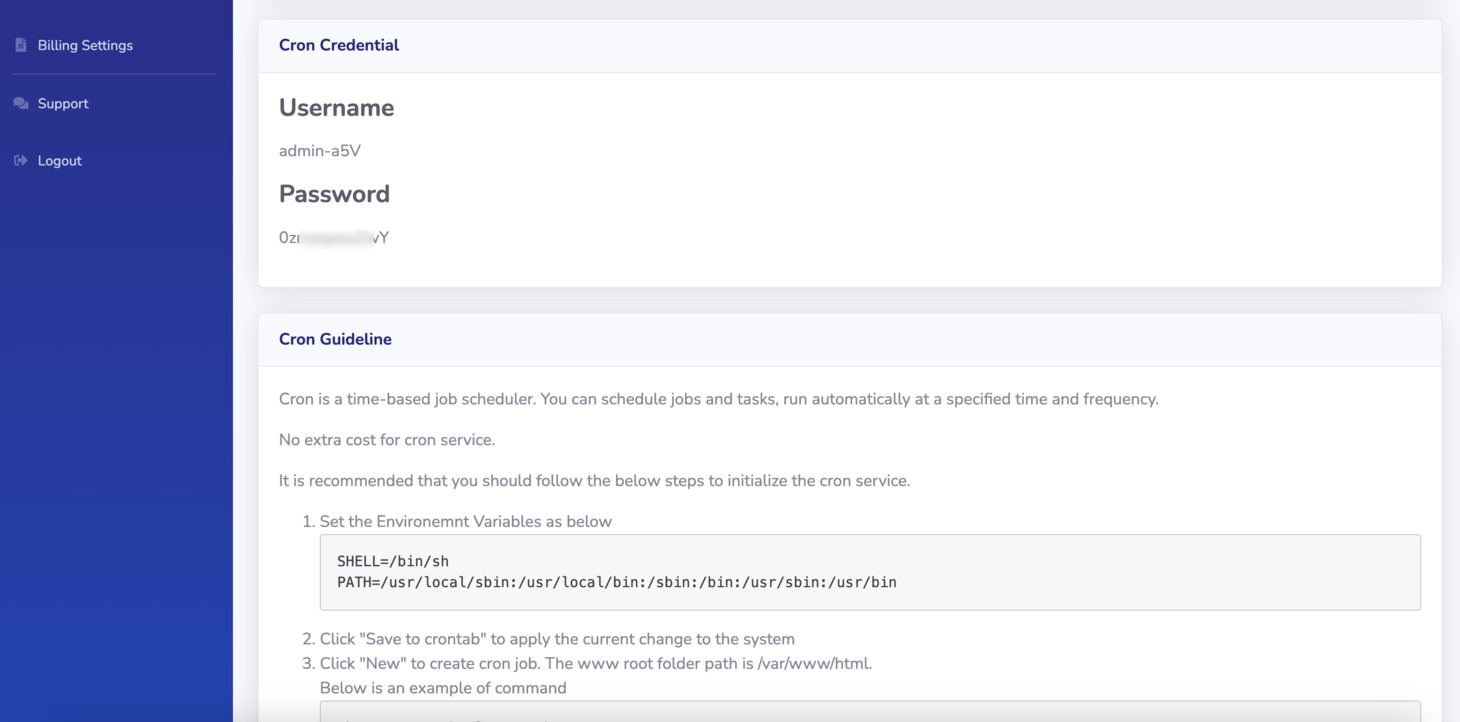The width and height of the screenshot is (1460, 722).
Task: Click the PATH=/usr/local/sbin code line
Action: pos(617,582)
